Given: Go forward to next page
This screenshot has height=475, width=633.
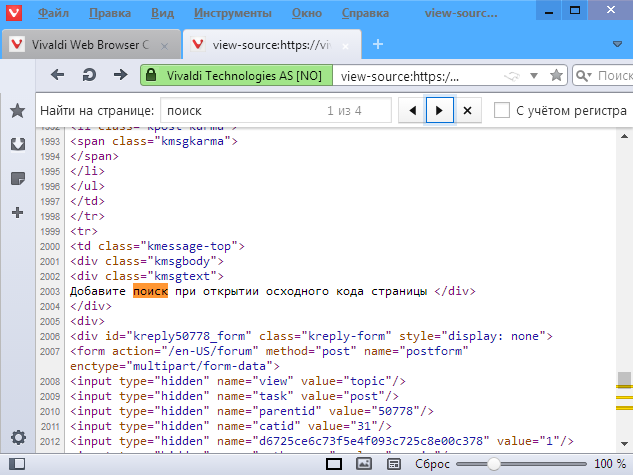Looking at the screenshot, I should [x=120, y=75].
